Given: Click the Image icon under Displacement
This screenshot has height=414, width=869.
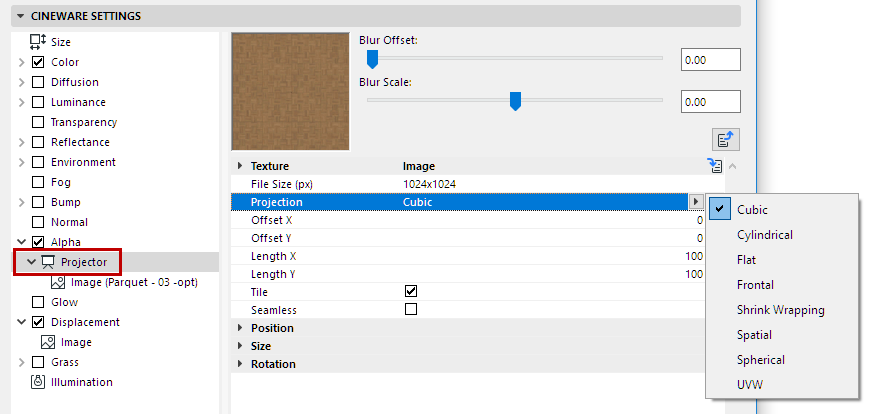Looking at the screenshot, I should tap(48, 342).
